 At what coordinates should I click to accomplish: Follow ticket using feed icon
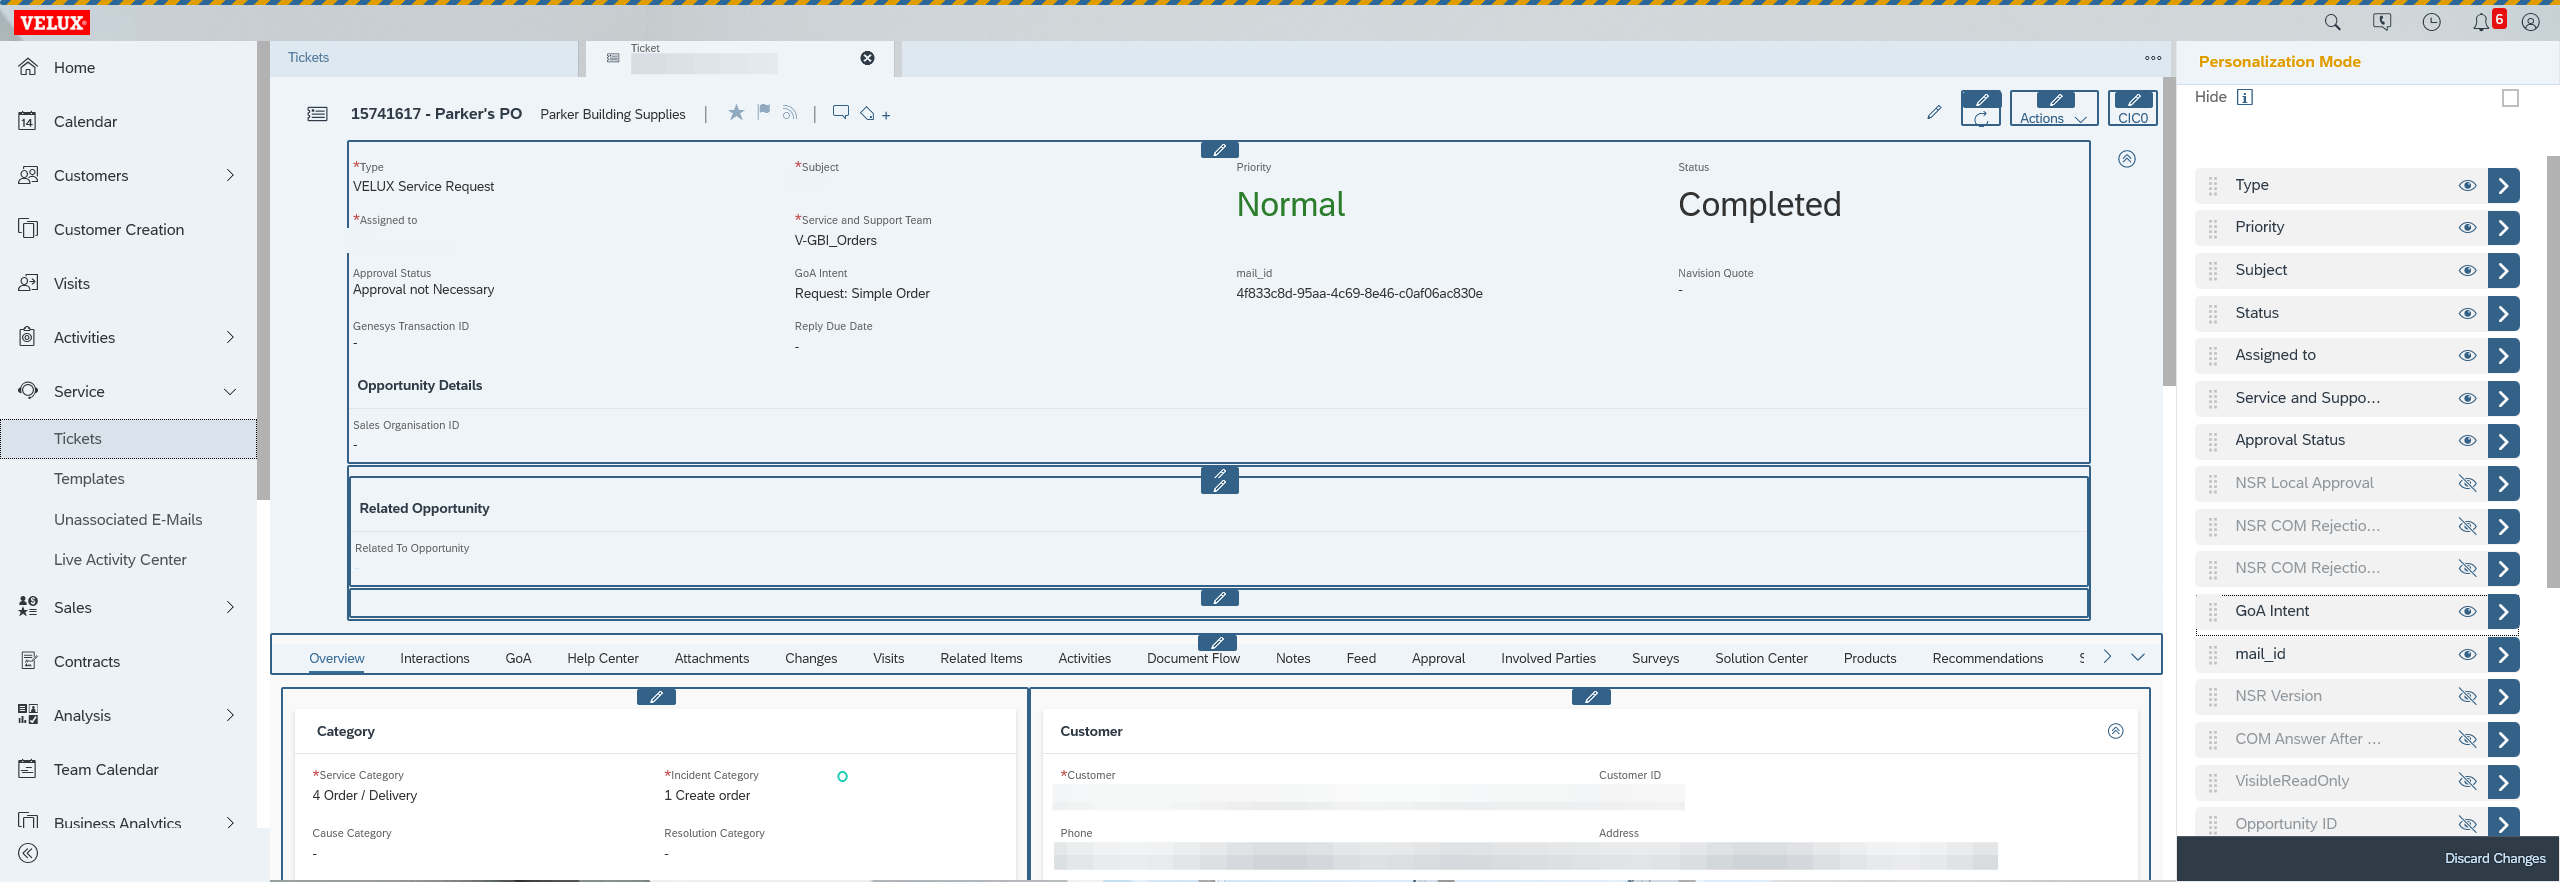click(x=790, y=113)
